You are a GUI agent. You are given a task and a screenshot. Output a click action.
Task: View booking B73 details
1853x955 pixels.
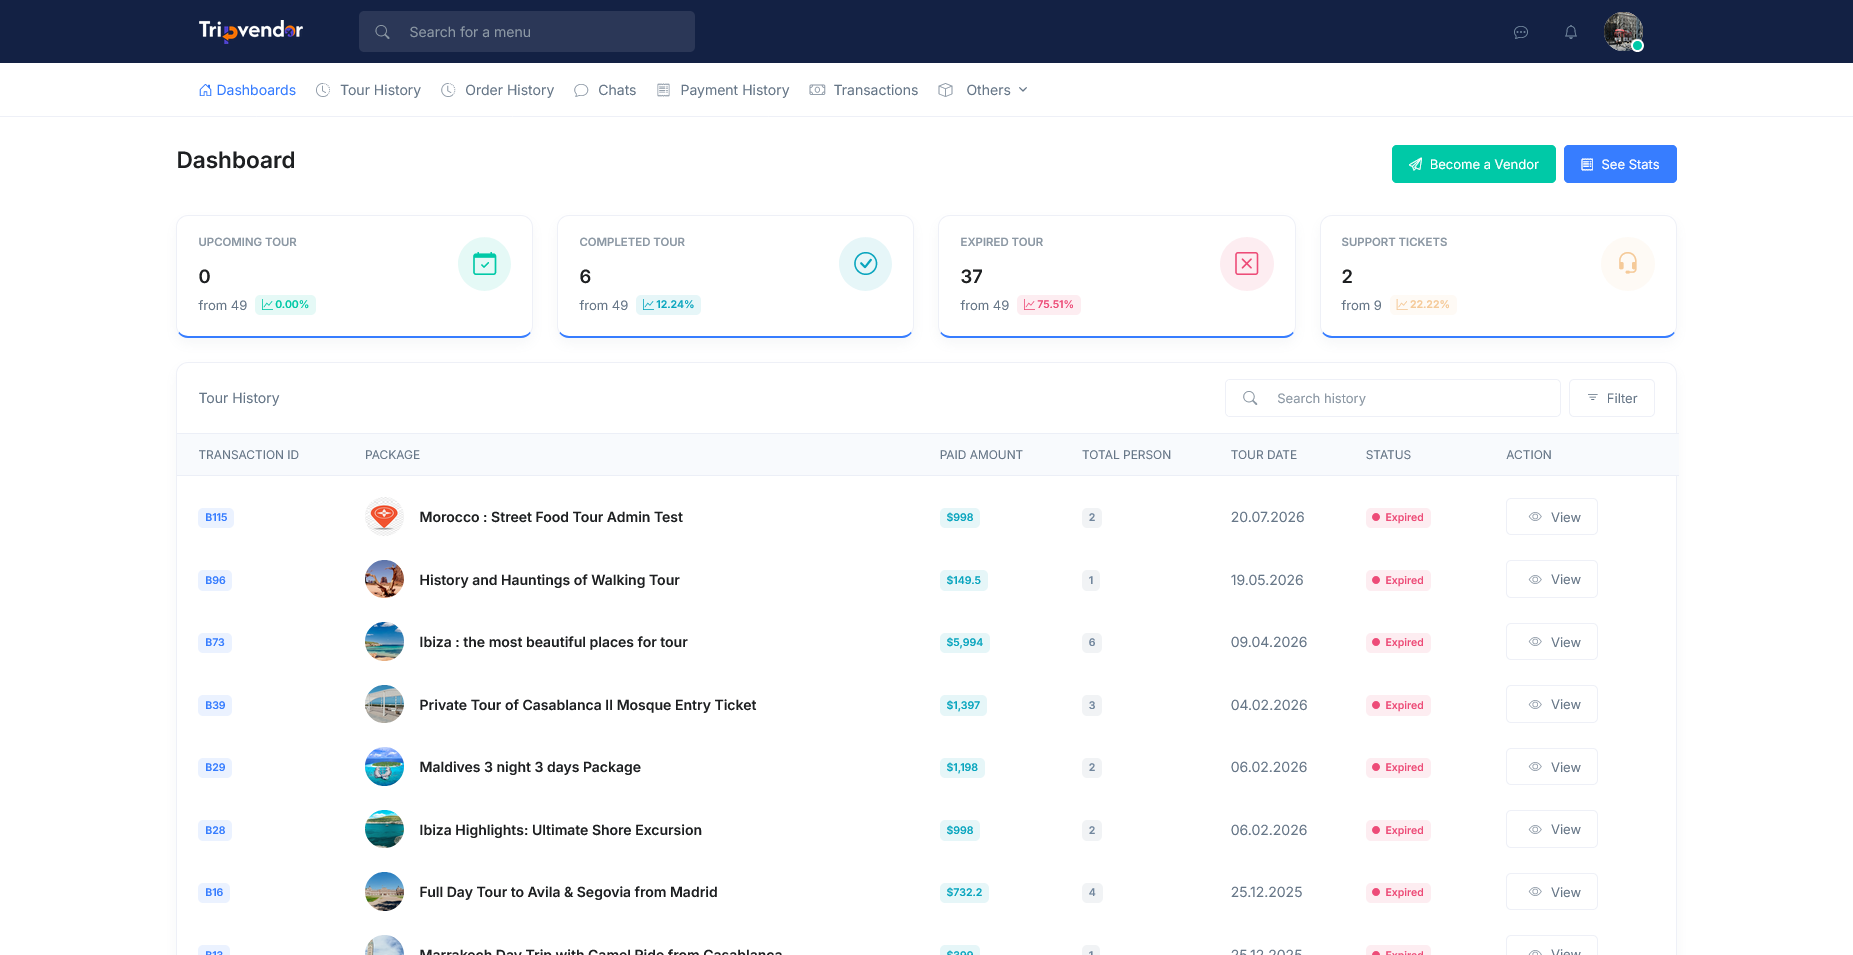pyautogui.click(x=1552, y=642)
